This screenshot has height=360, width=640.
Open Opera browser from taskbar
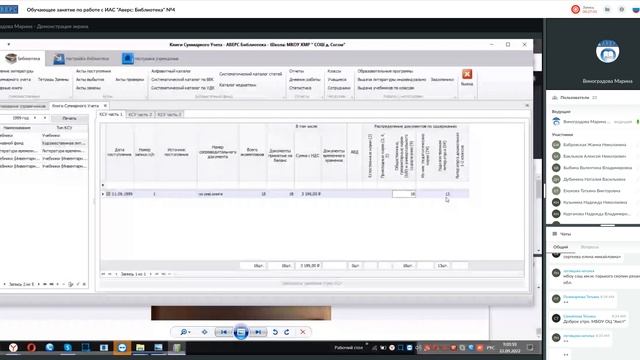[31, 347]
